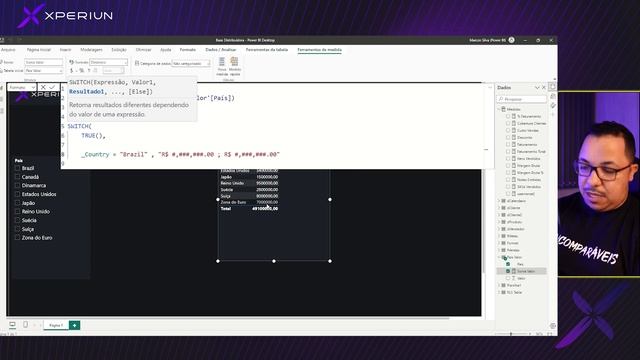Check the Suécia option in slicer
The height and width of the screenshot is (360, 640).
17,220
